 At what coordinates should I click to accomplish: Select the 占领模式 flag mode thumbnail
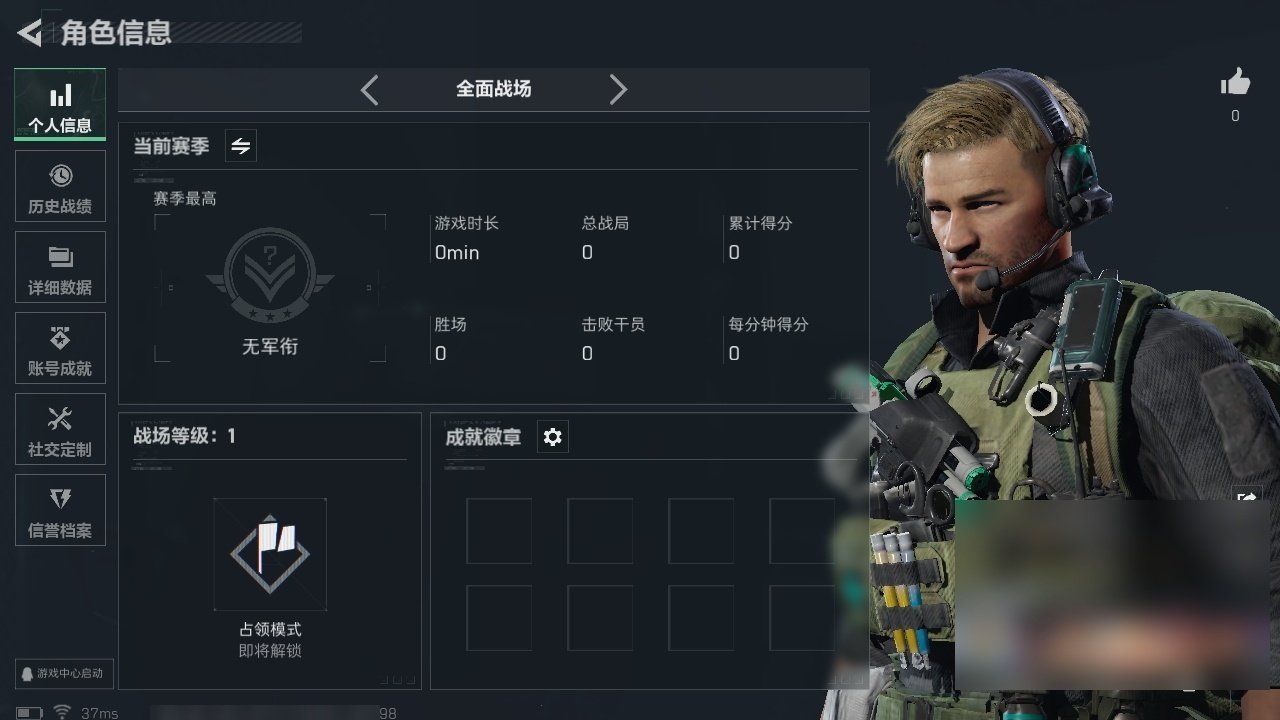tap(270, 554)
